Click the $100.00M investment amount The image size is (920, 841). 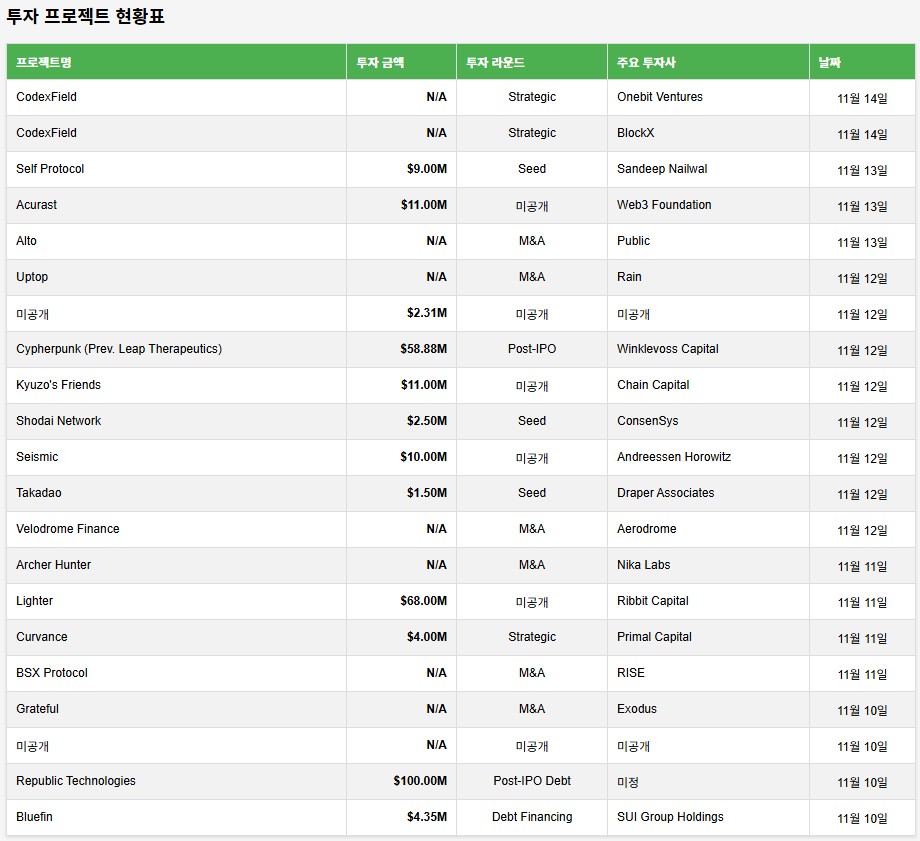[x=420, y=781]
